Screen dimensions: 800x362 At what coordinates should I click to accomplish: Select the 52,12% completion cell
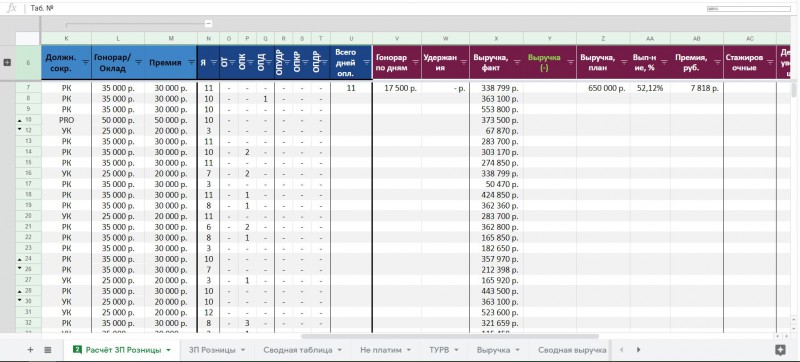point(650,88)
